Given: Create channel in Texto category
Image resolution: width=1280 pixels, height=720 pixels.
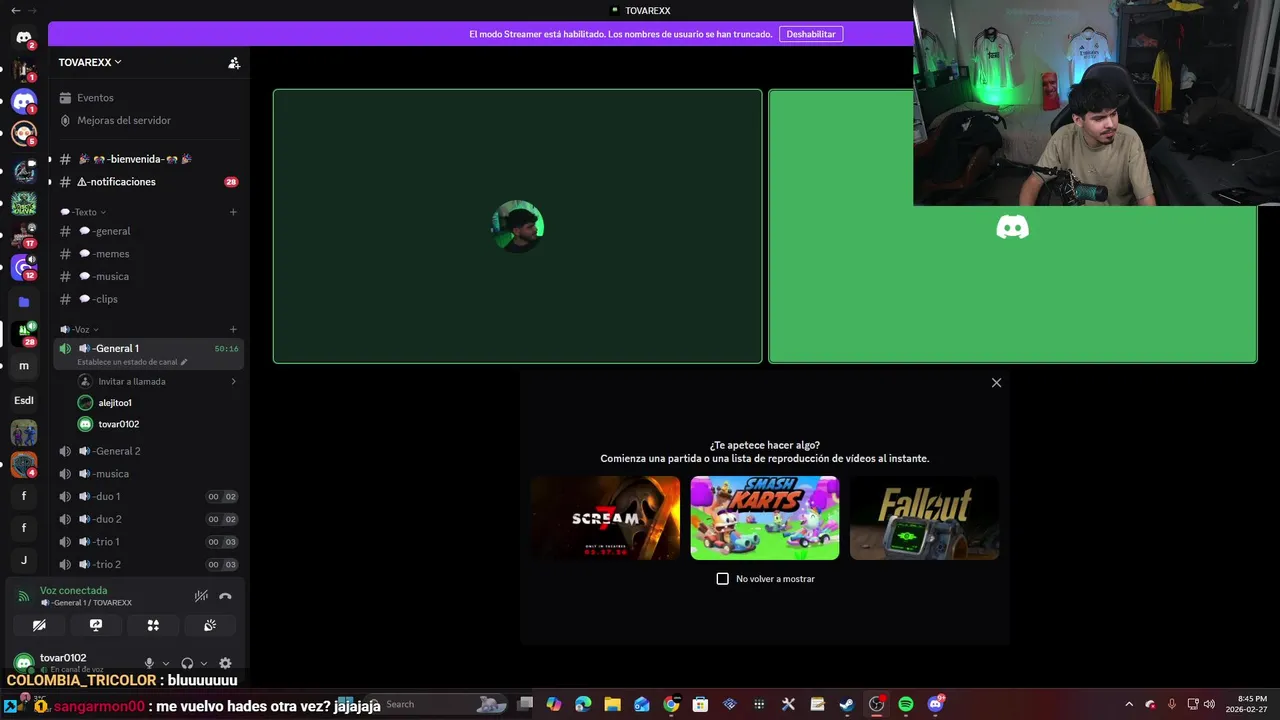Looking at the screenshot, I should click(233, 212).
